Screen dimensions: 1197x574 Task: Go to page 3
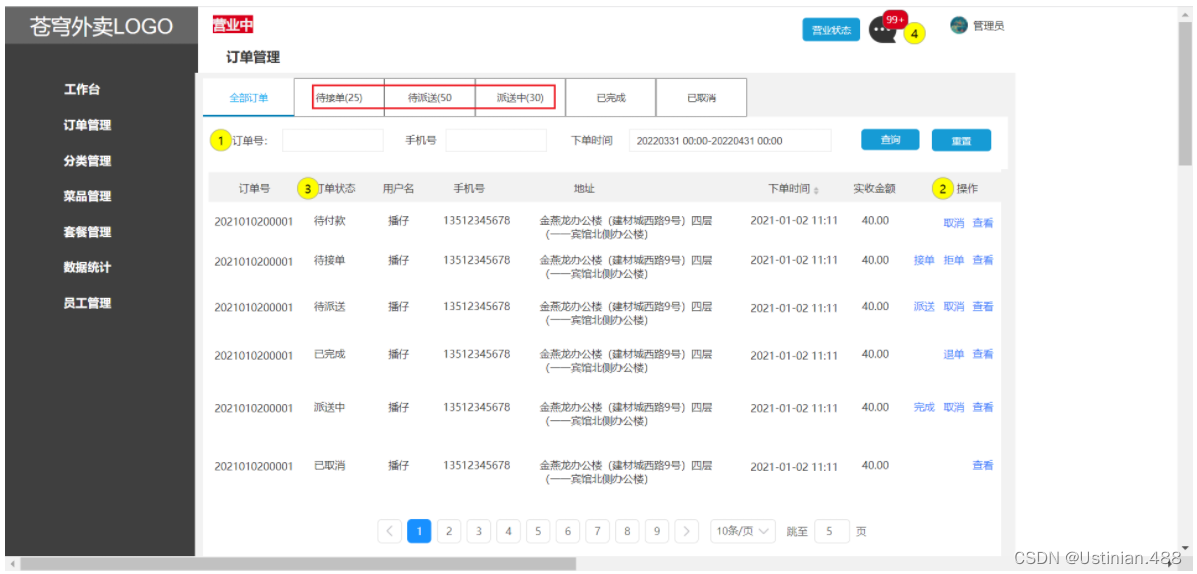[479, 531]
